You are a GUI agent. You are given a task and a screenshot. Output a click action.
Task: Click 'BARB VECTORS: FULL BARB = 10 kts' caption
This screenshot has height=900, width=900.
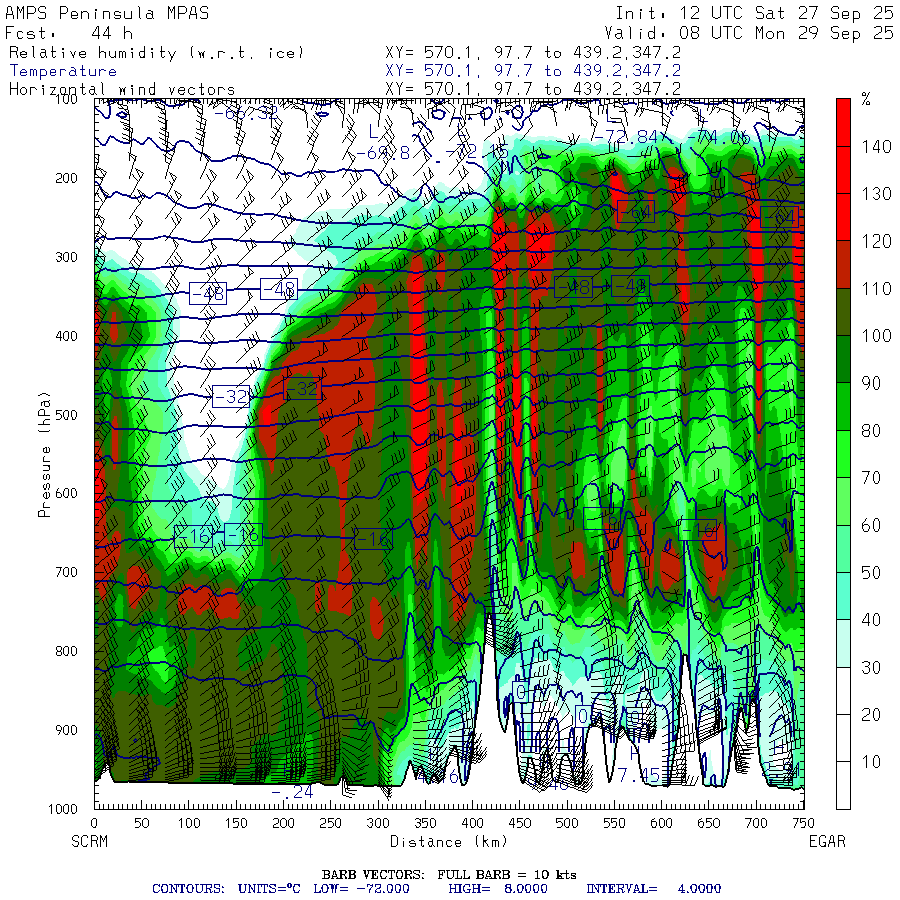point(449,875)
